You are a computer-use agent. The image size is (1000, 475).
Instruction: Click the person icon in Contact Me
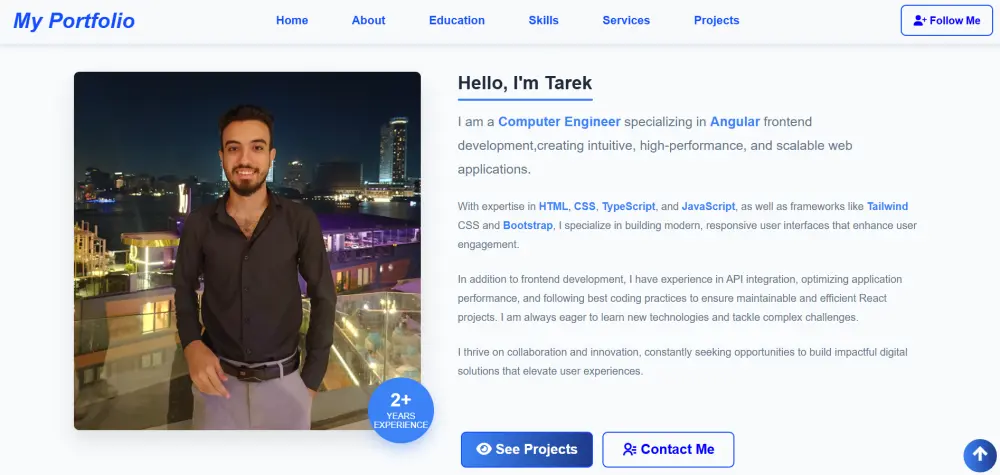(x=629, y=449)
